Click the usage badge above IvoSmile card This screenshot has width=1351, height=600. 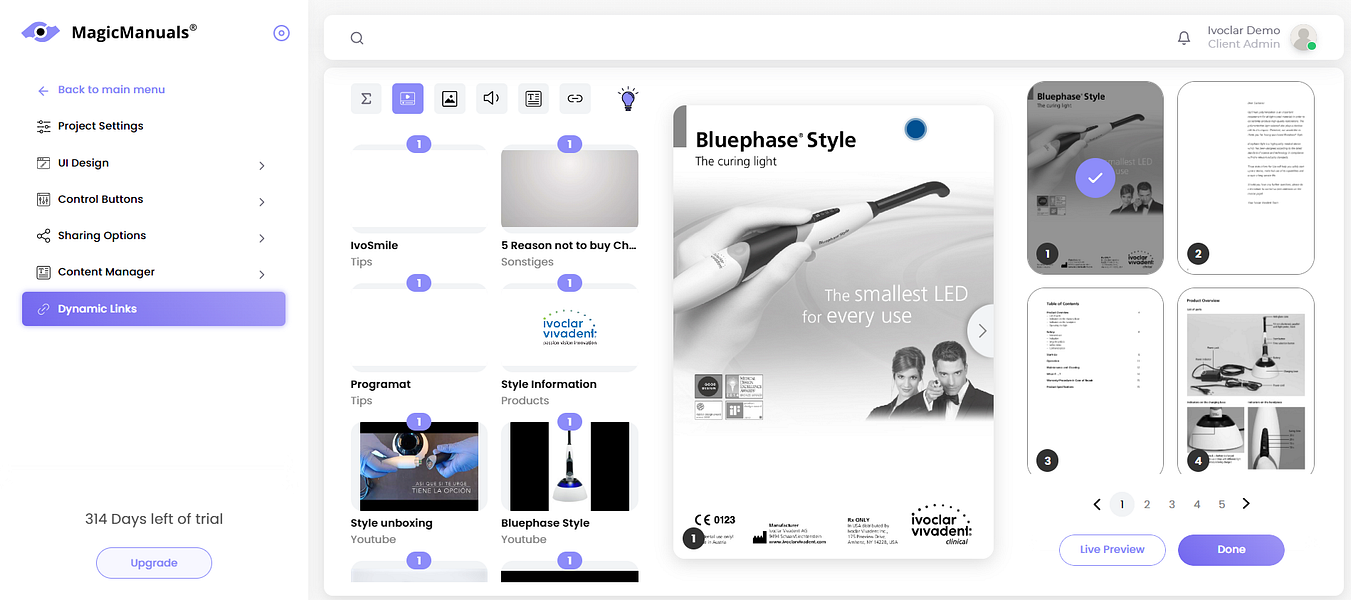click(x=419, y=144)
